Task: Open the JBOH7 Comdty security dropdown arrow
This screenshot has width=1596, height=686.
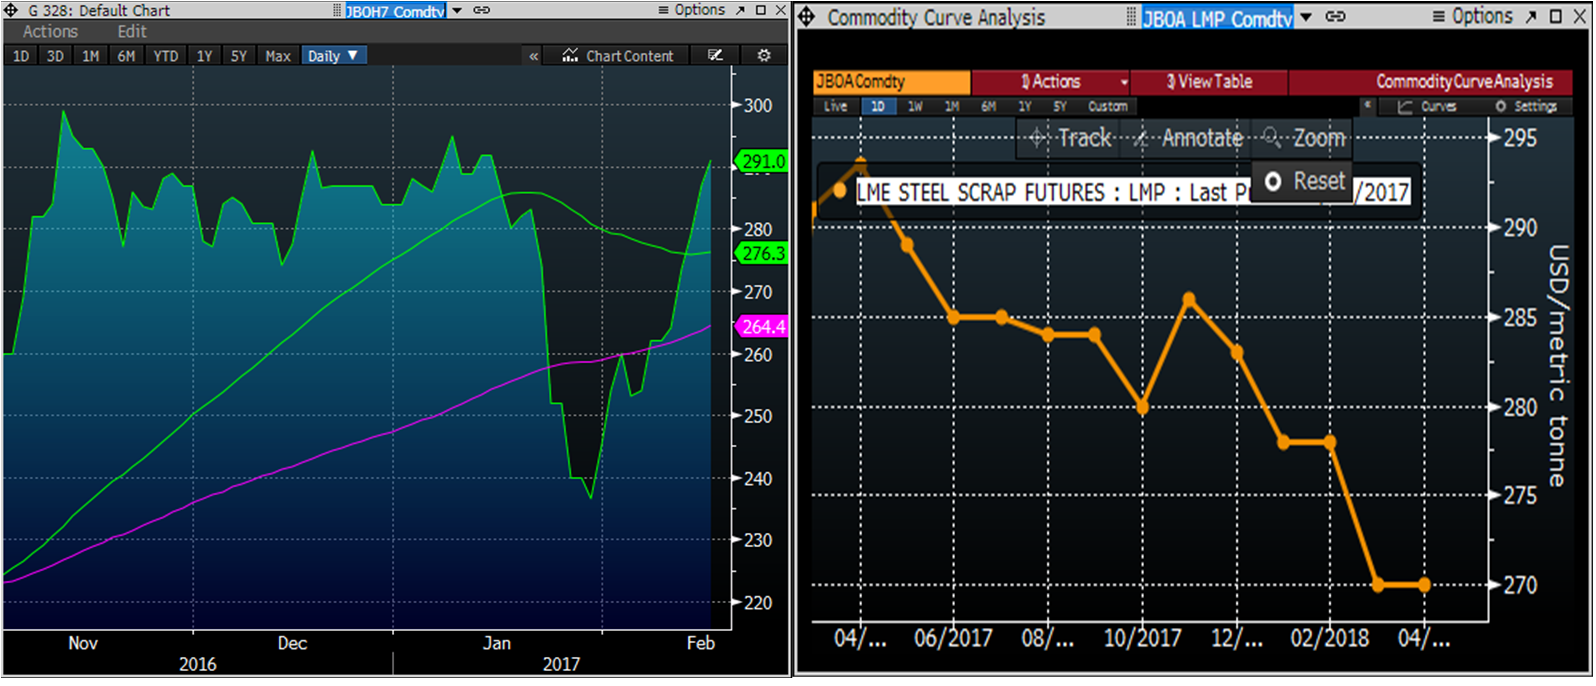Action: [457, 10]
